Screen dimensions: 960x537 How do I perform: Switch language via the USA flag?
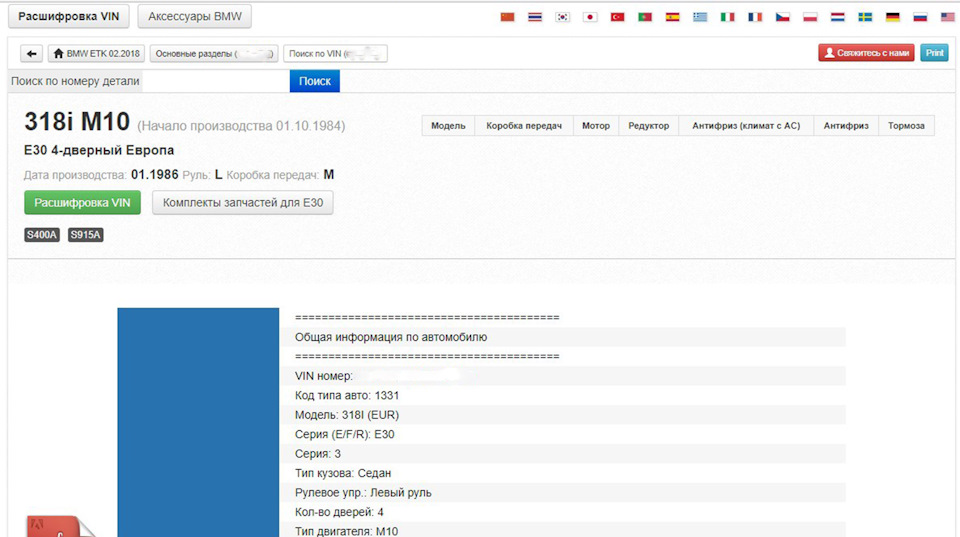948,17
